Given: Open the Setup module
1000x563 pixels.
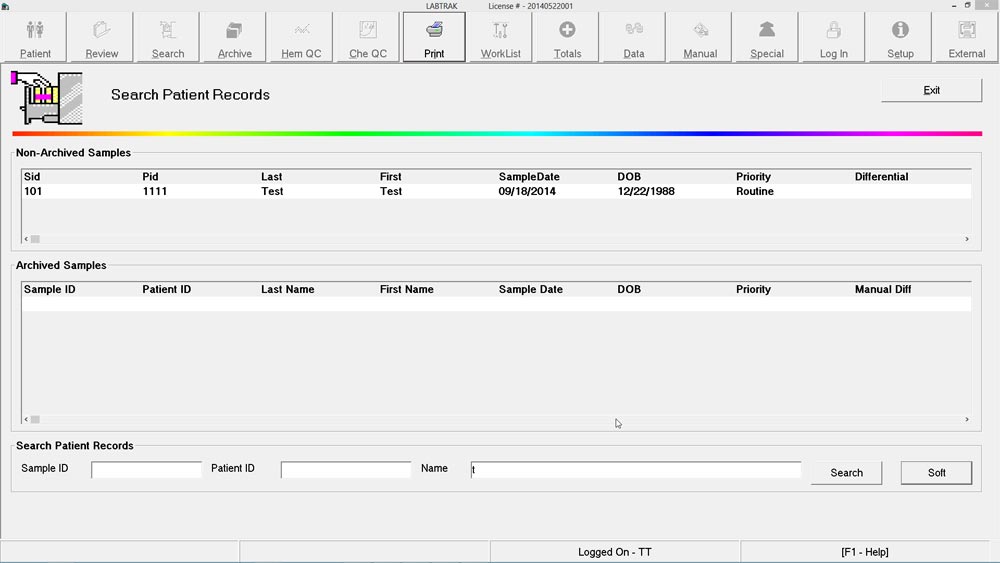Looking at the screenshot, I should 900,38.
